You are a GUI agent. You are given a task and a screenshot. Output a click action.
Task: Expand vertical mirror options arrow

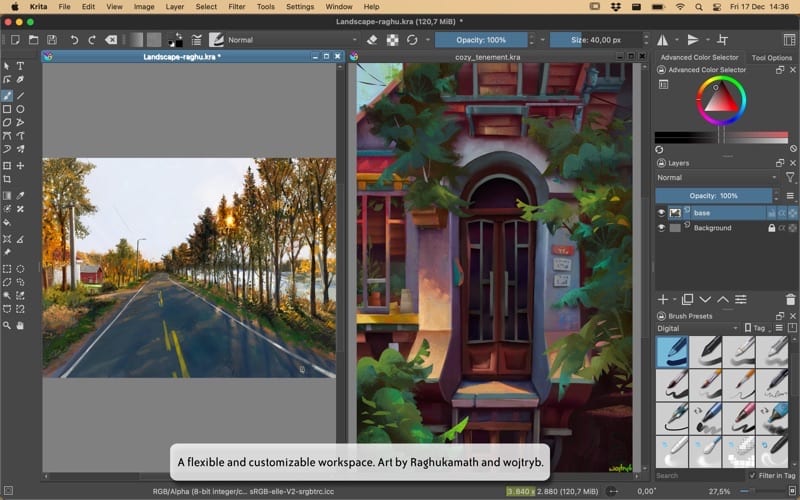tap(707, 40)
